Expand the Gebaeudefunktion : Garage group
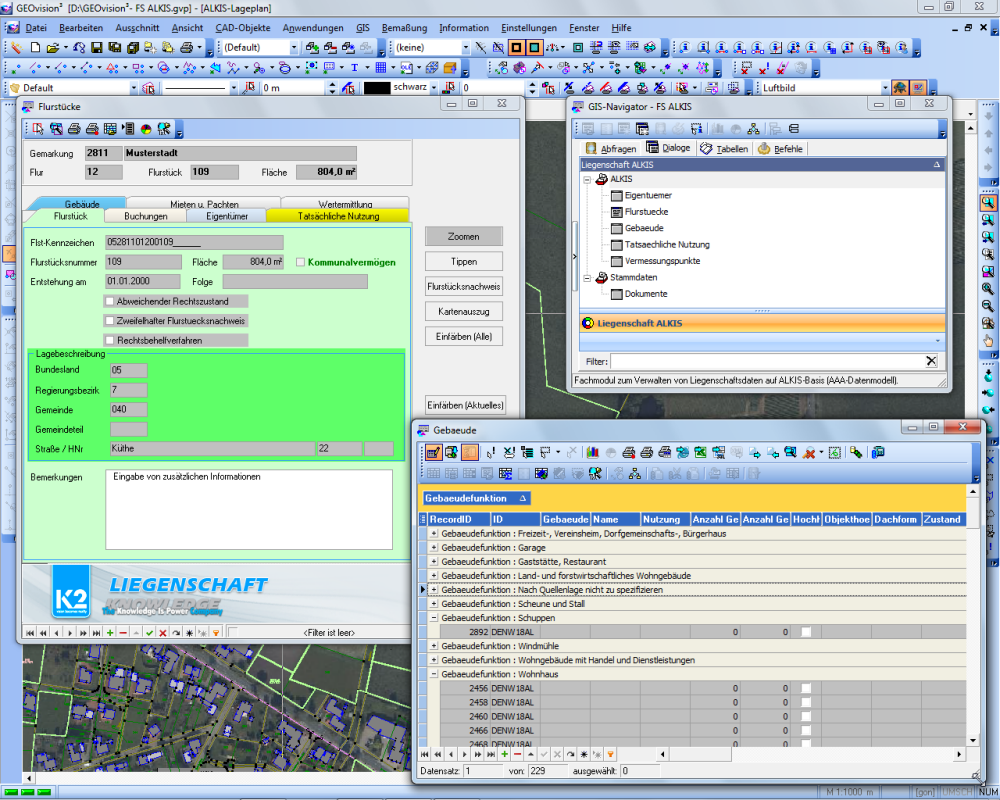This screenshot has height=800, width=1000. click(434, 548)
